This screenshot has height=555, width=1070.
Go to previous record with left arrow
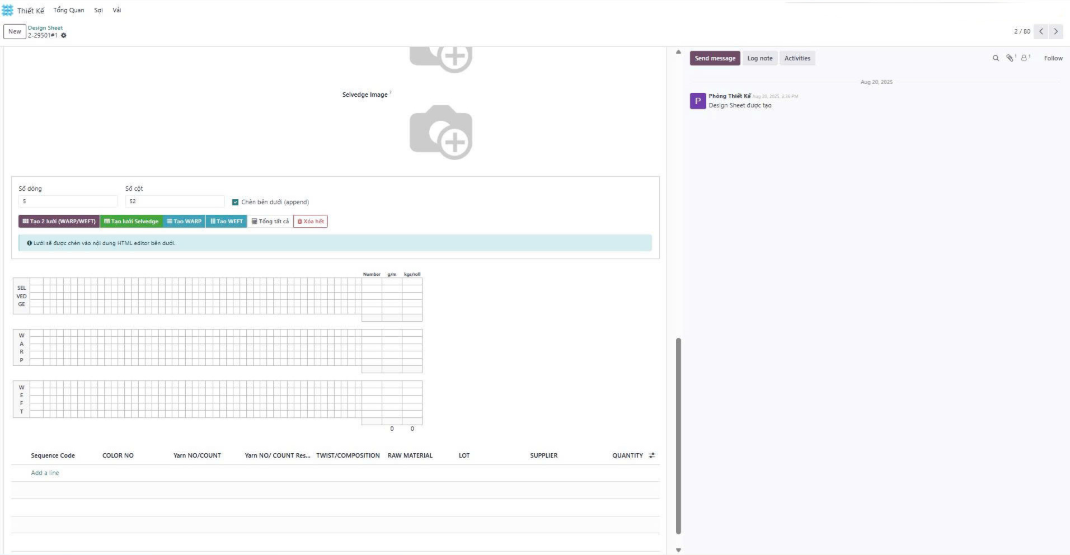click(x=1041, y=32)
